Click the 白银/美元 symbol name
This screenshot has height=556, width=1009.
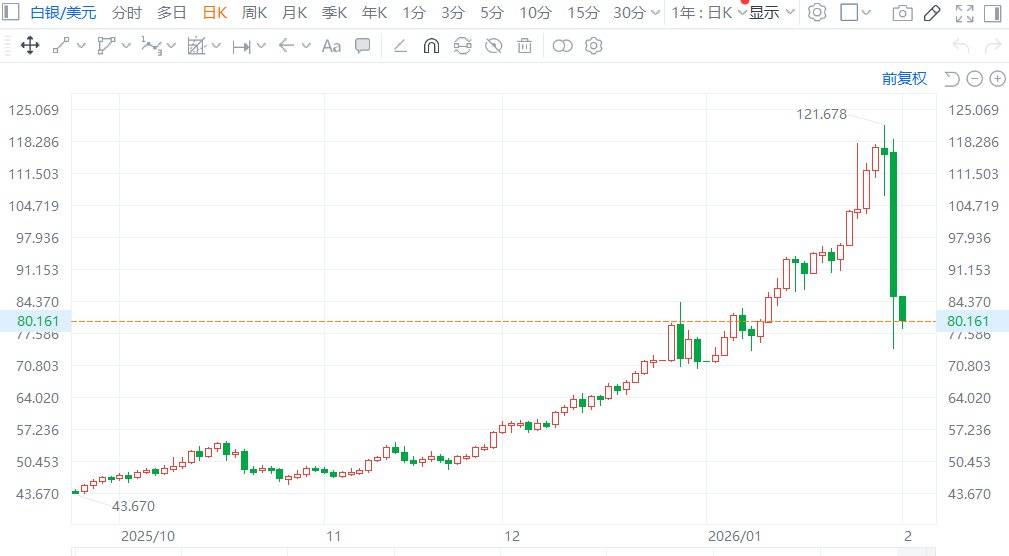pos(63,13)
